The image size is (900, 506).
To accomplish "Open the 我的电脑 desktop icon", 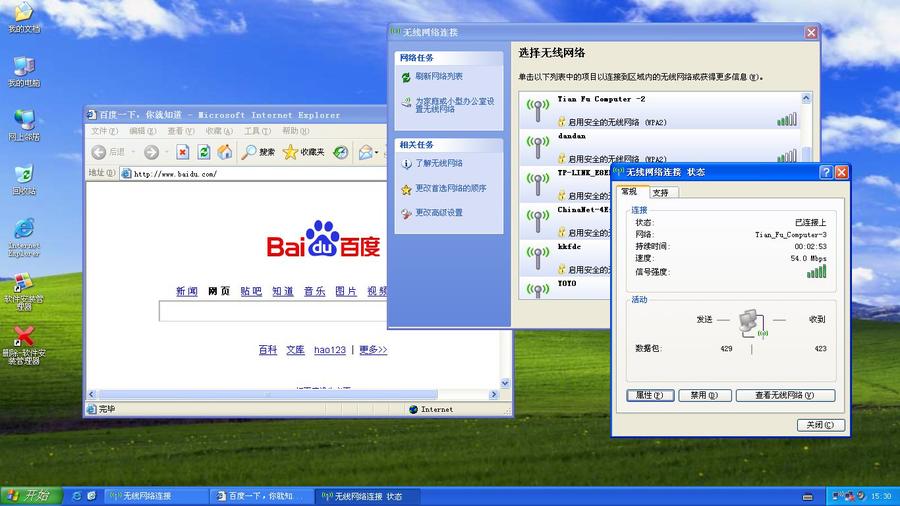I will pos(24,72).
